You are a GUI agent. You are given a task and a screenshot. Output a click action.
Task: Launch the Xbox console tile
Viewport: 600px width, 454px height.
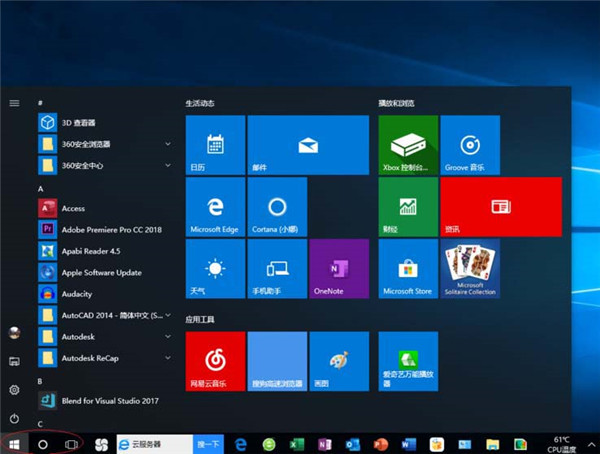[x=407, y=145]
